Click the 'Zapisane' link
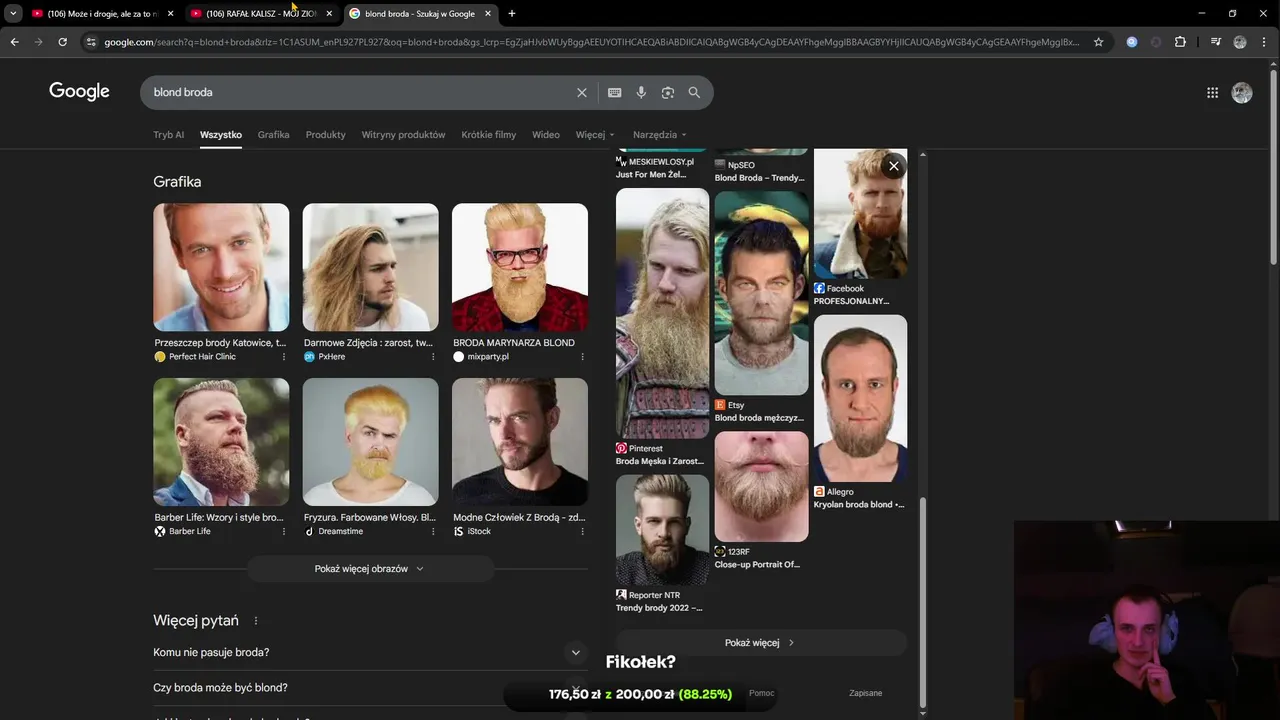This screenshot has height=720, width=1280. tap(866, 693)
